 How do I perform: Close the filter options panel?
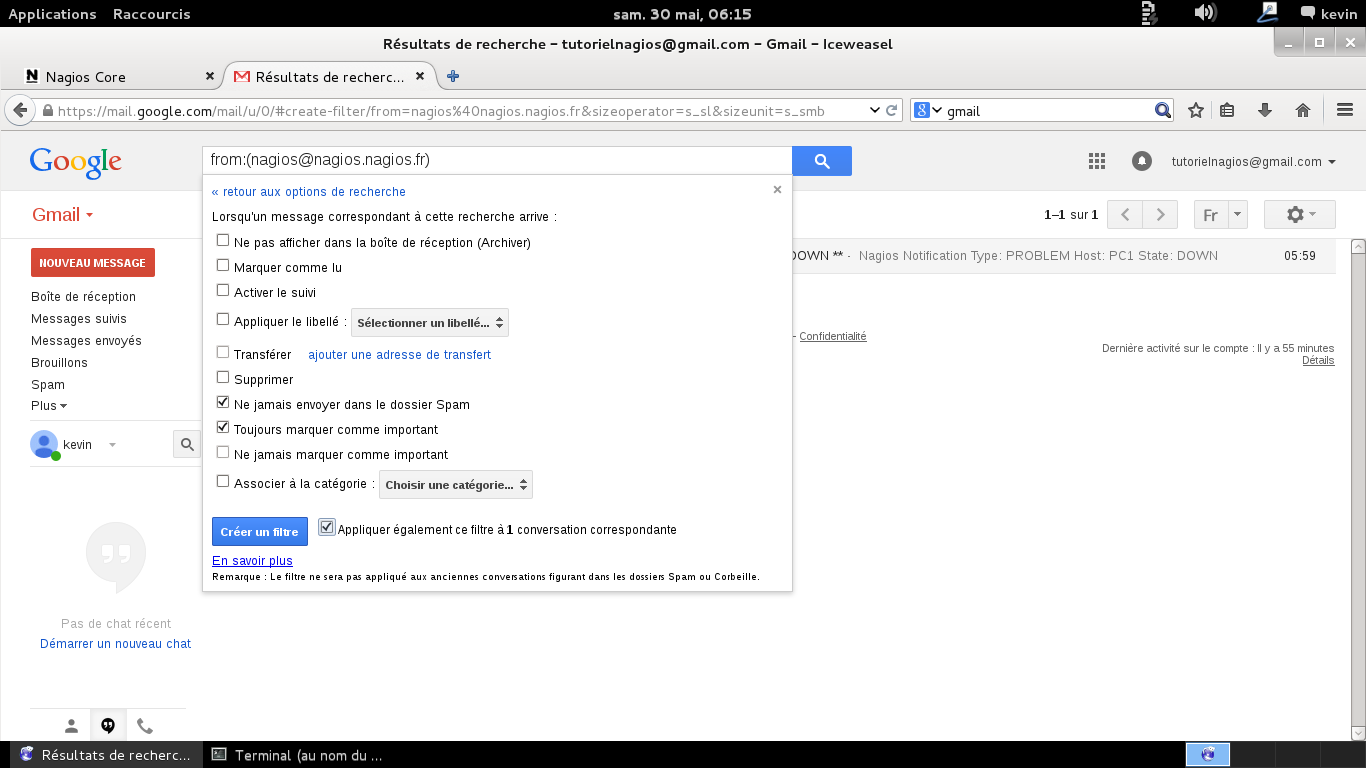tap(777, 190)
